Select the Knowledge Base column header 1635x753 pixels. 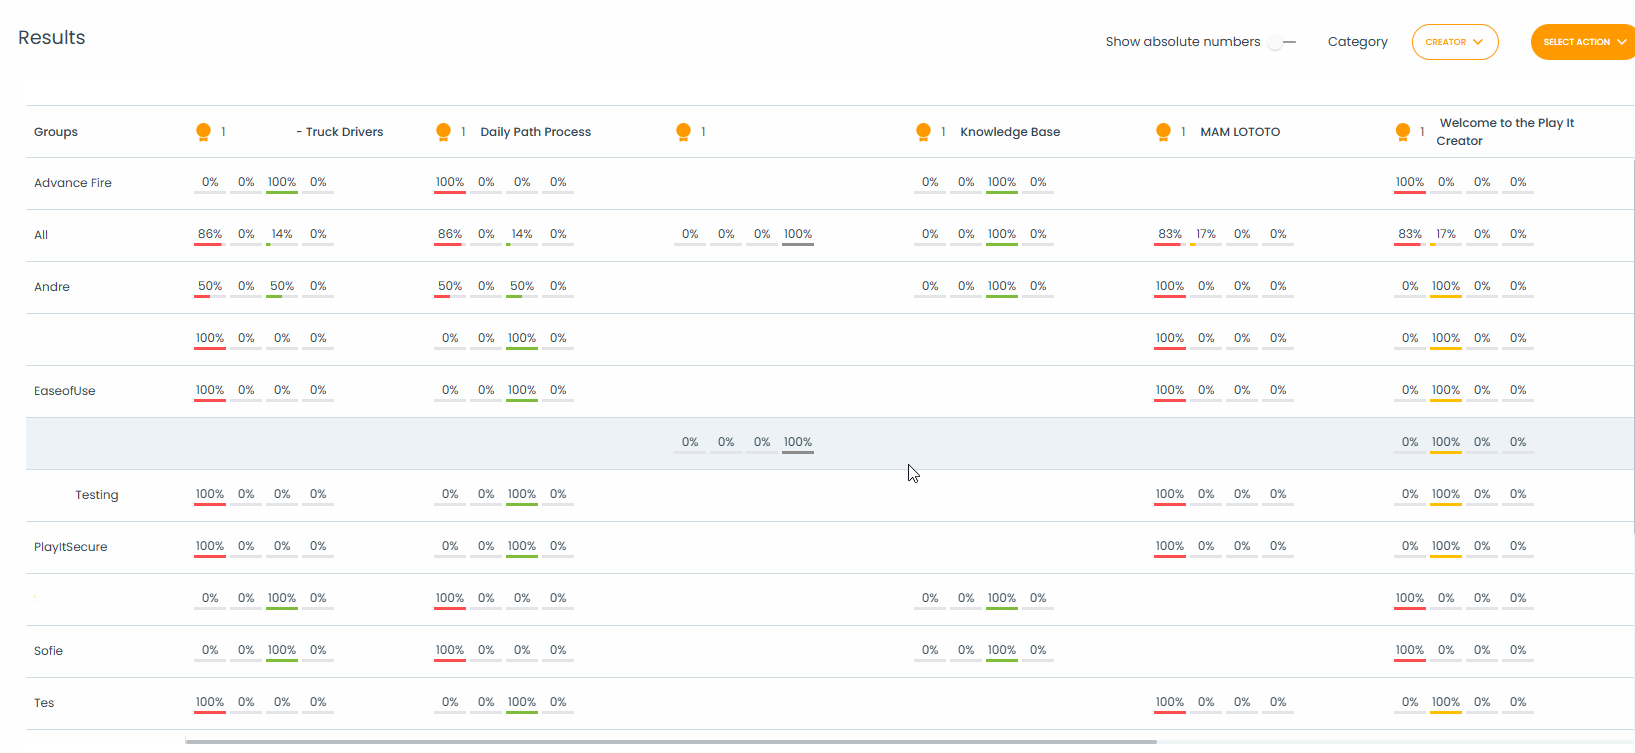coord(1010,132)
